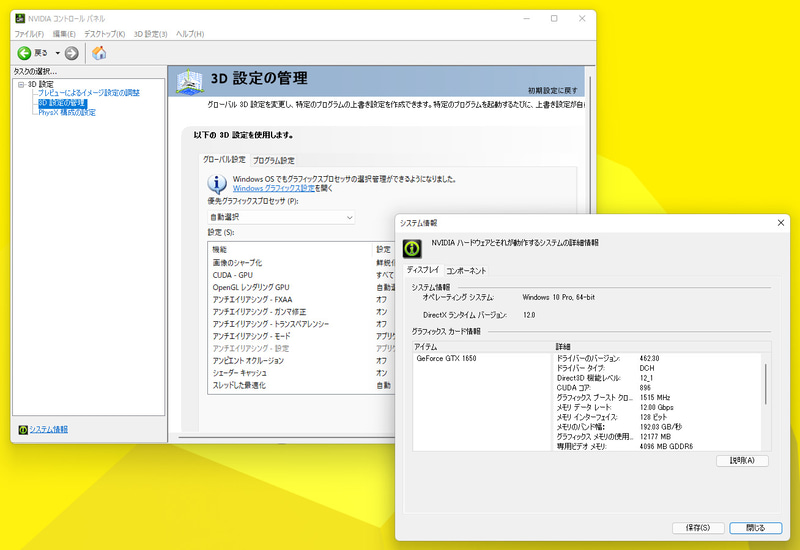Select the OpenGLレンダリングGPU setting row
This screenshot has height=550, width=800.
[302, 287]
